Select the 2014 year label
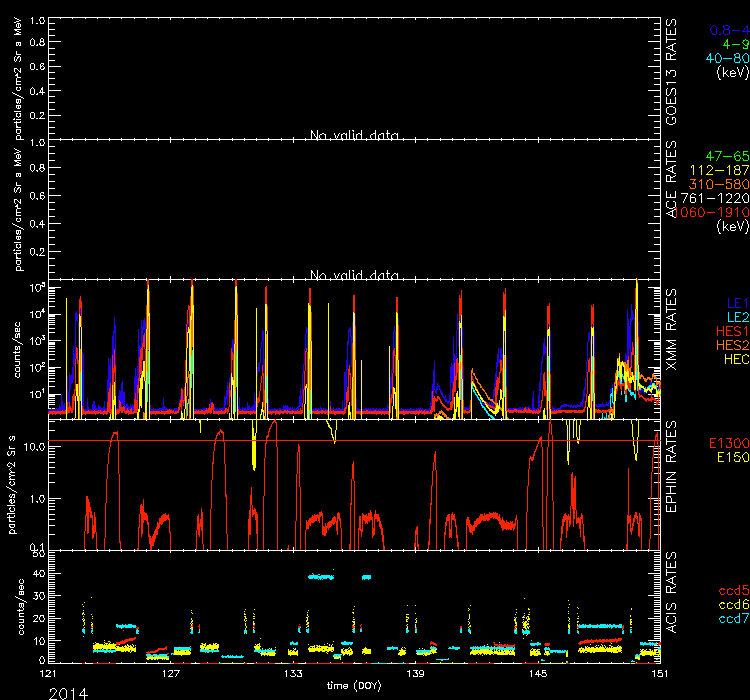 point(69,692)
